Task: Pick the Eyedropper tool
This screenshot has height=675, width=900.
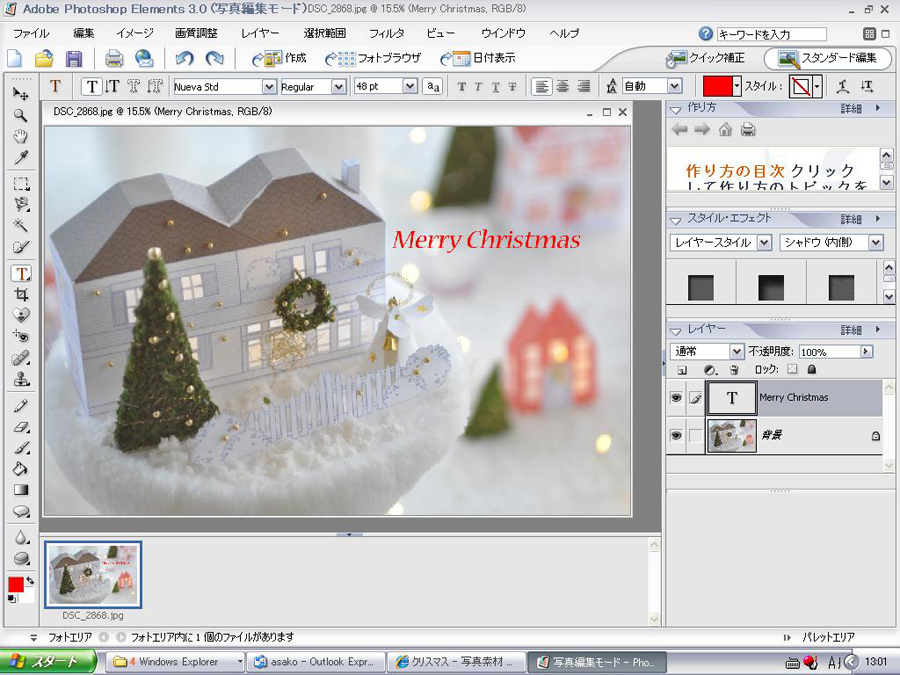Action: tap(20, 157)
